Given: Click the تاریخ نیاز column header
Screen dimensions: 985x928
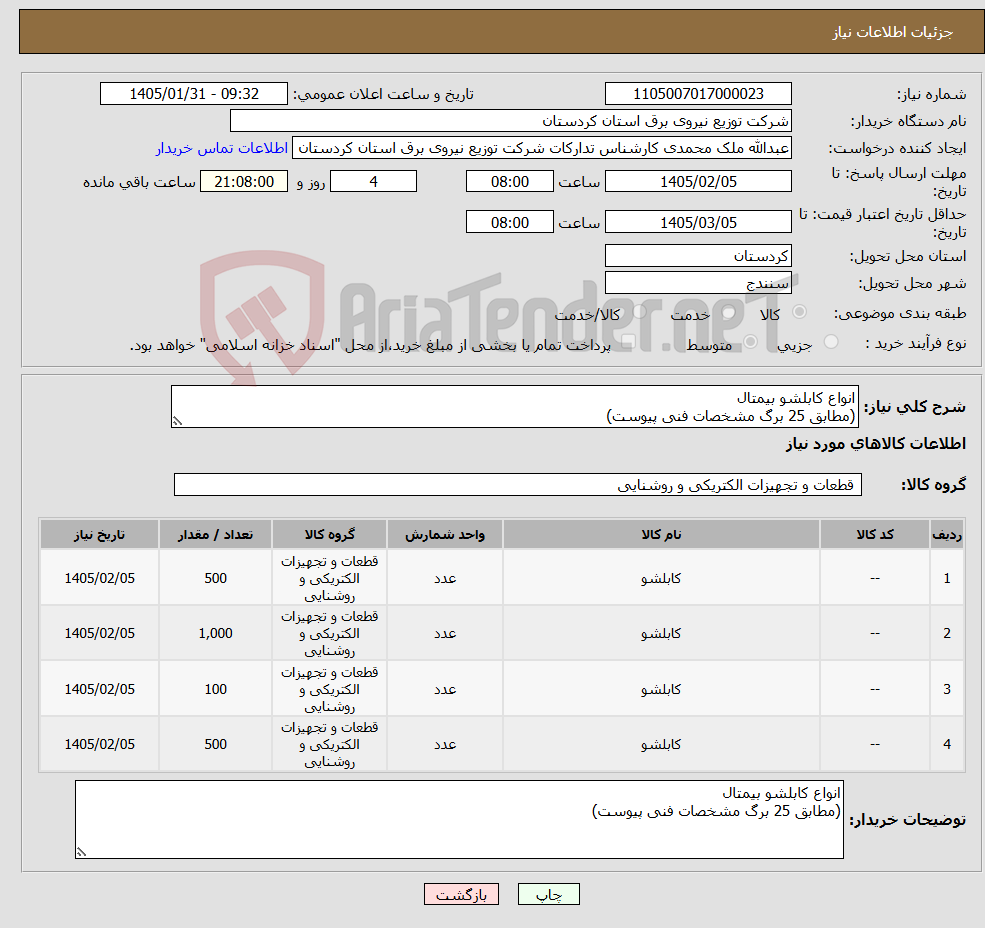Looking at the screenshot, I should coord(99,534).
